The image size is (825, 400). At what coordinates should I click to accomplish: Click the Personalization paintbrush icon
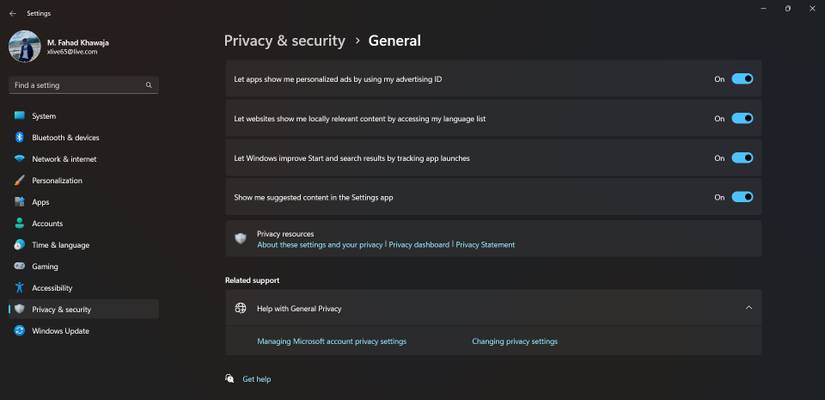click(19, 181)
